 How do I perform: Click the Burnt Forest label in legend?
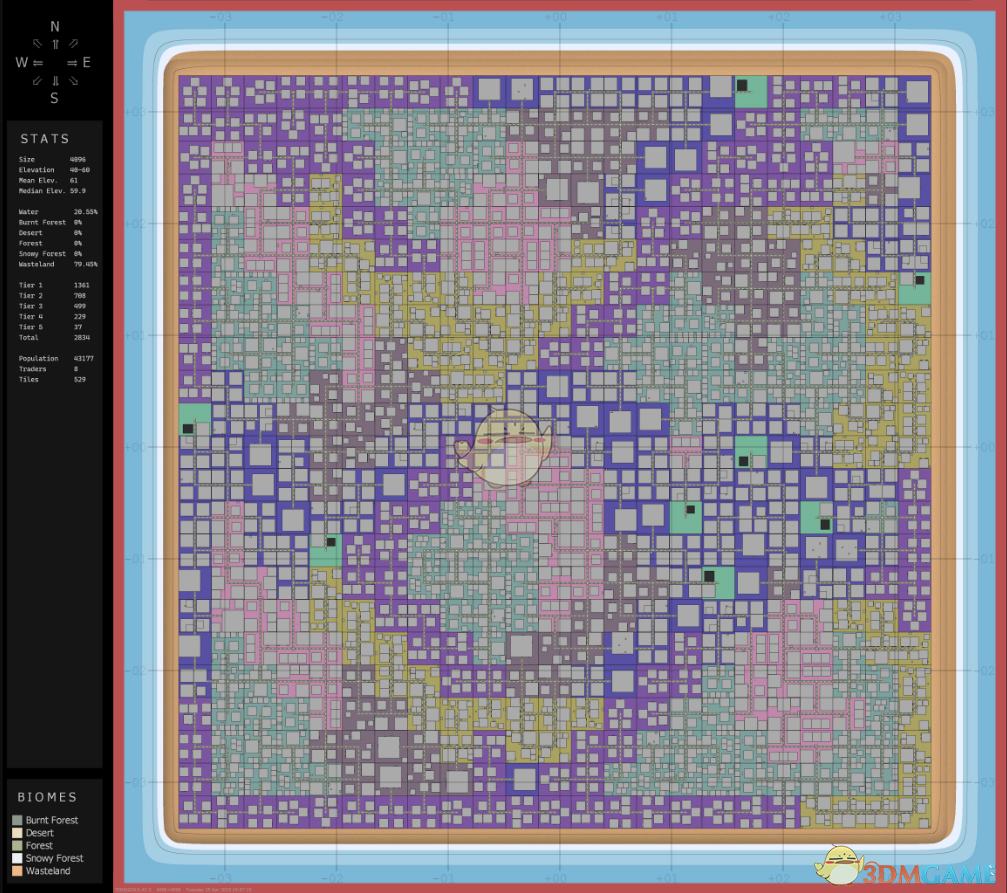52,820
